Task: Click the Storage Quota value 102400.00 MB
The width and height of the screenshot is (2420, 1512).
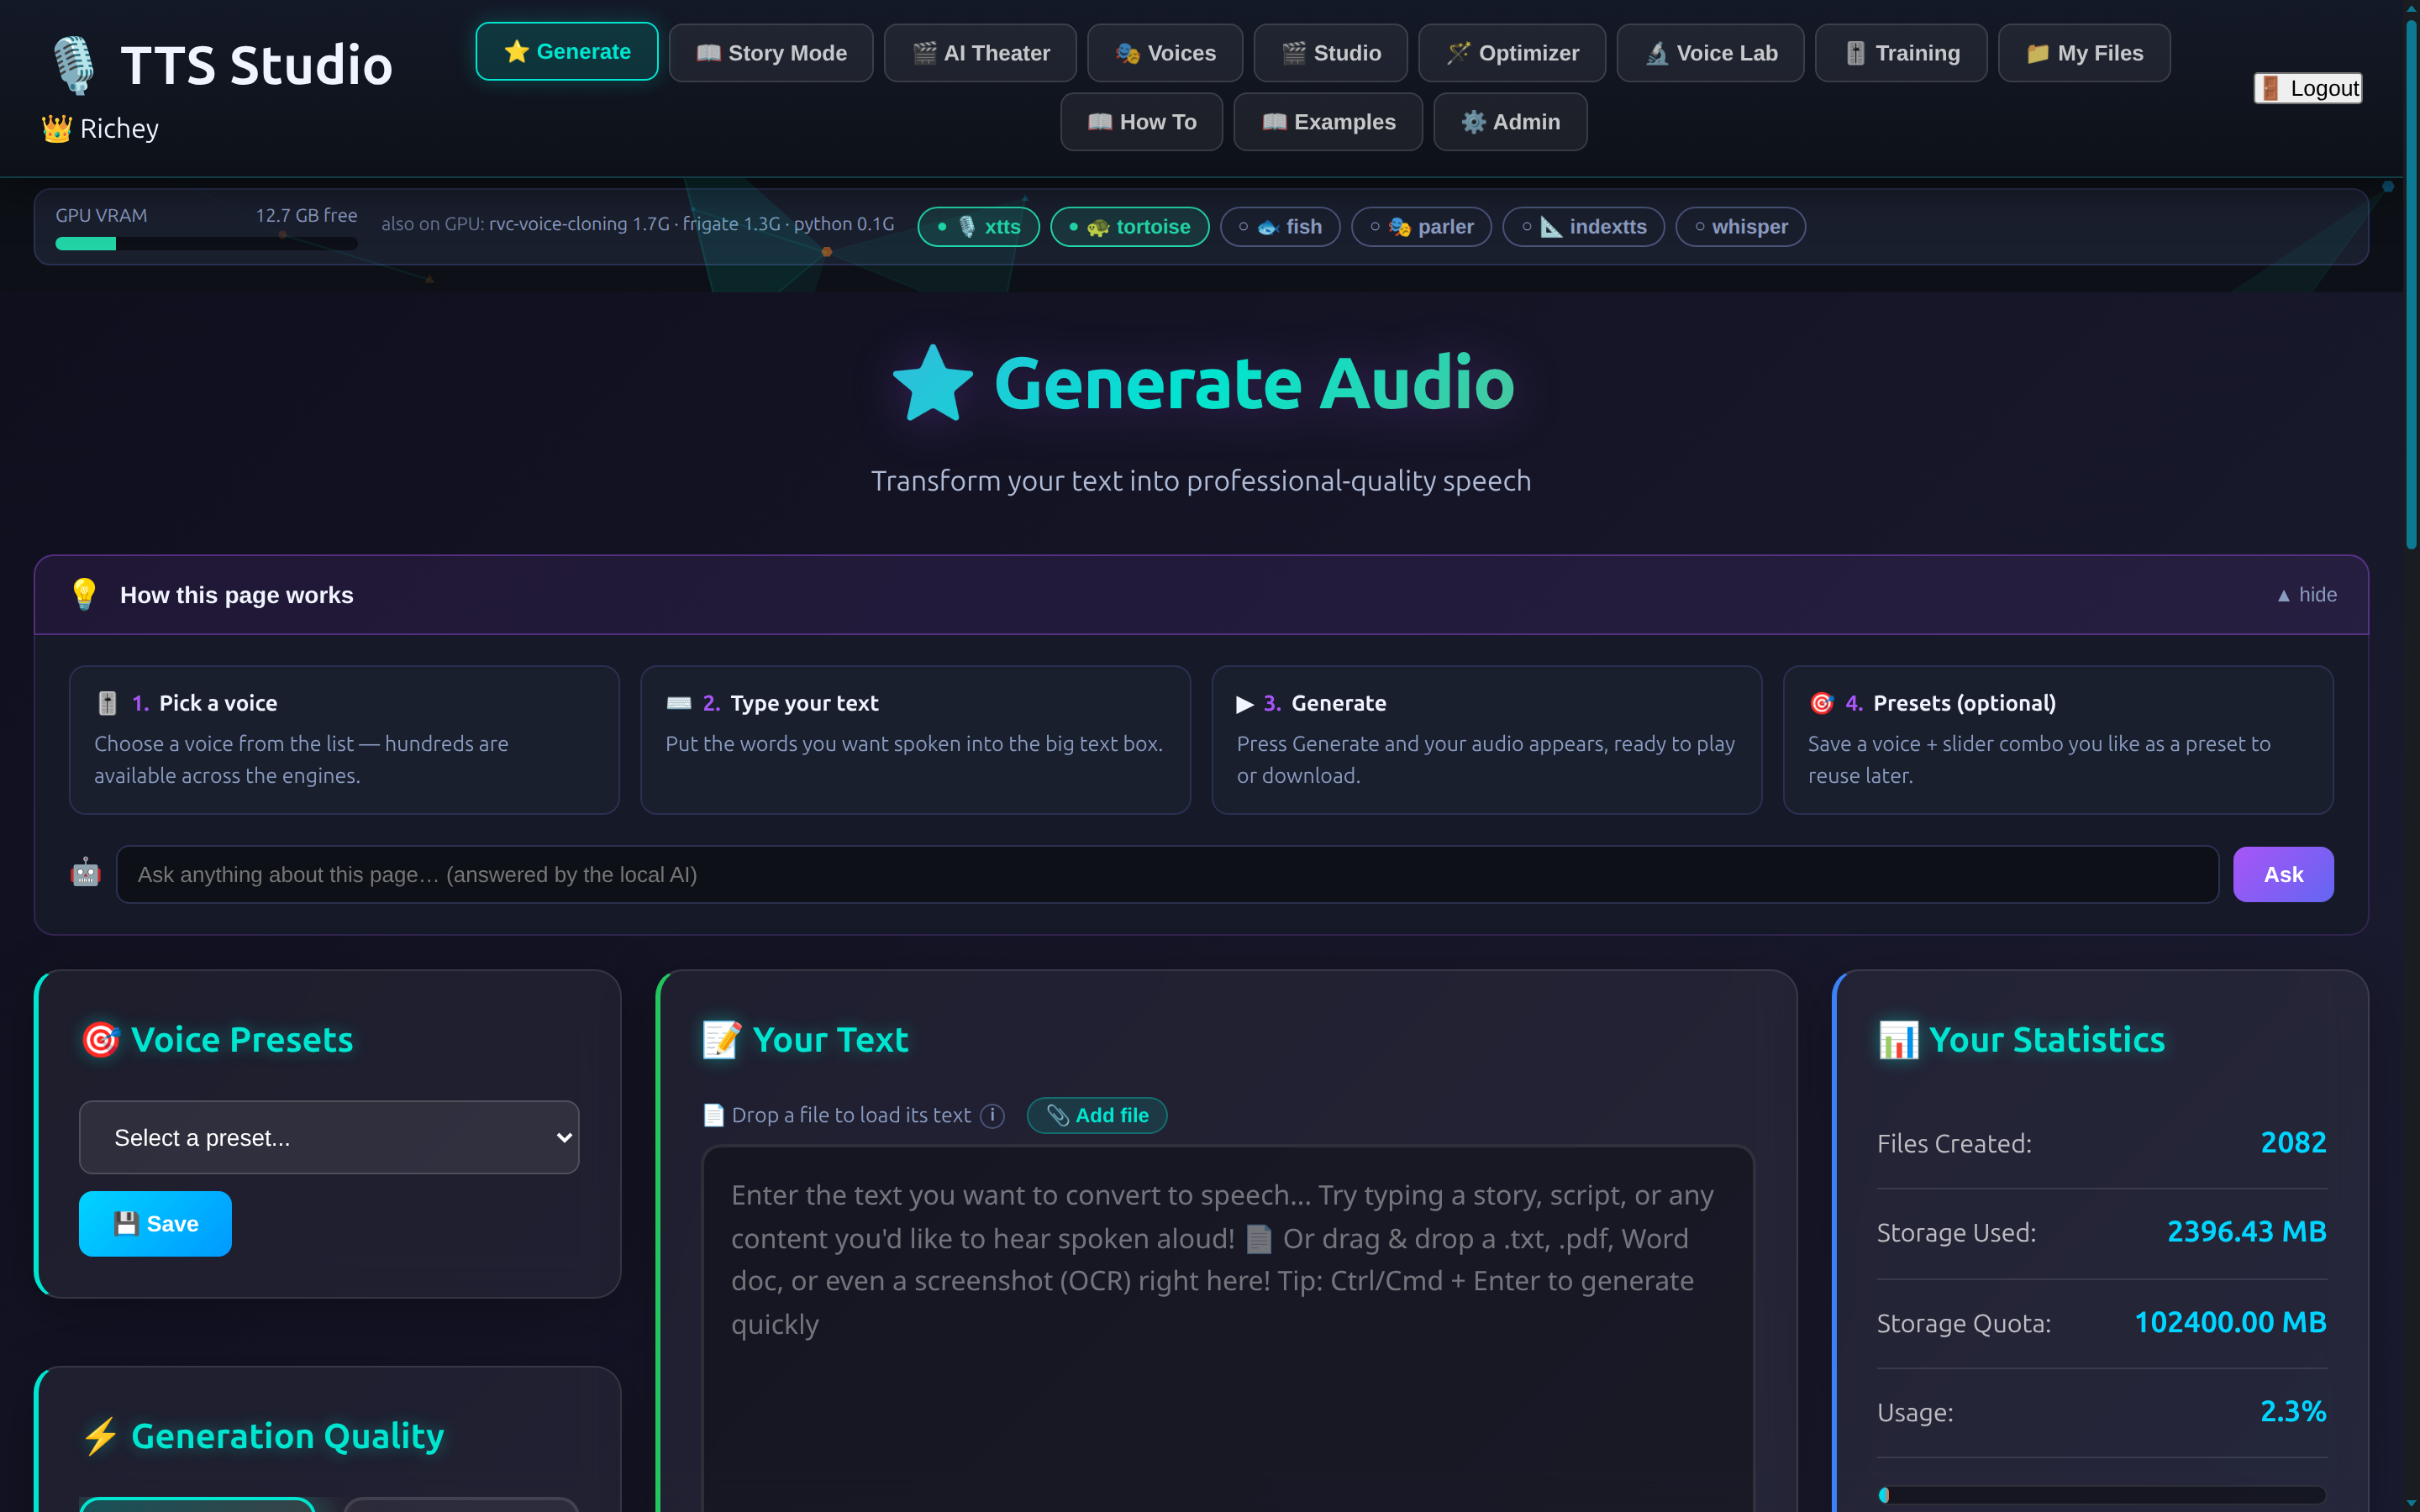Action: coord(2230,1322)
